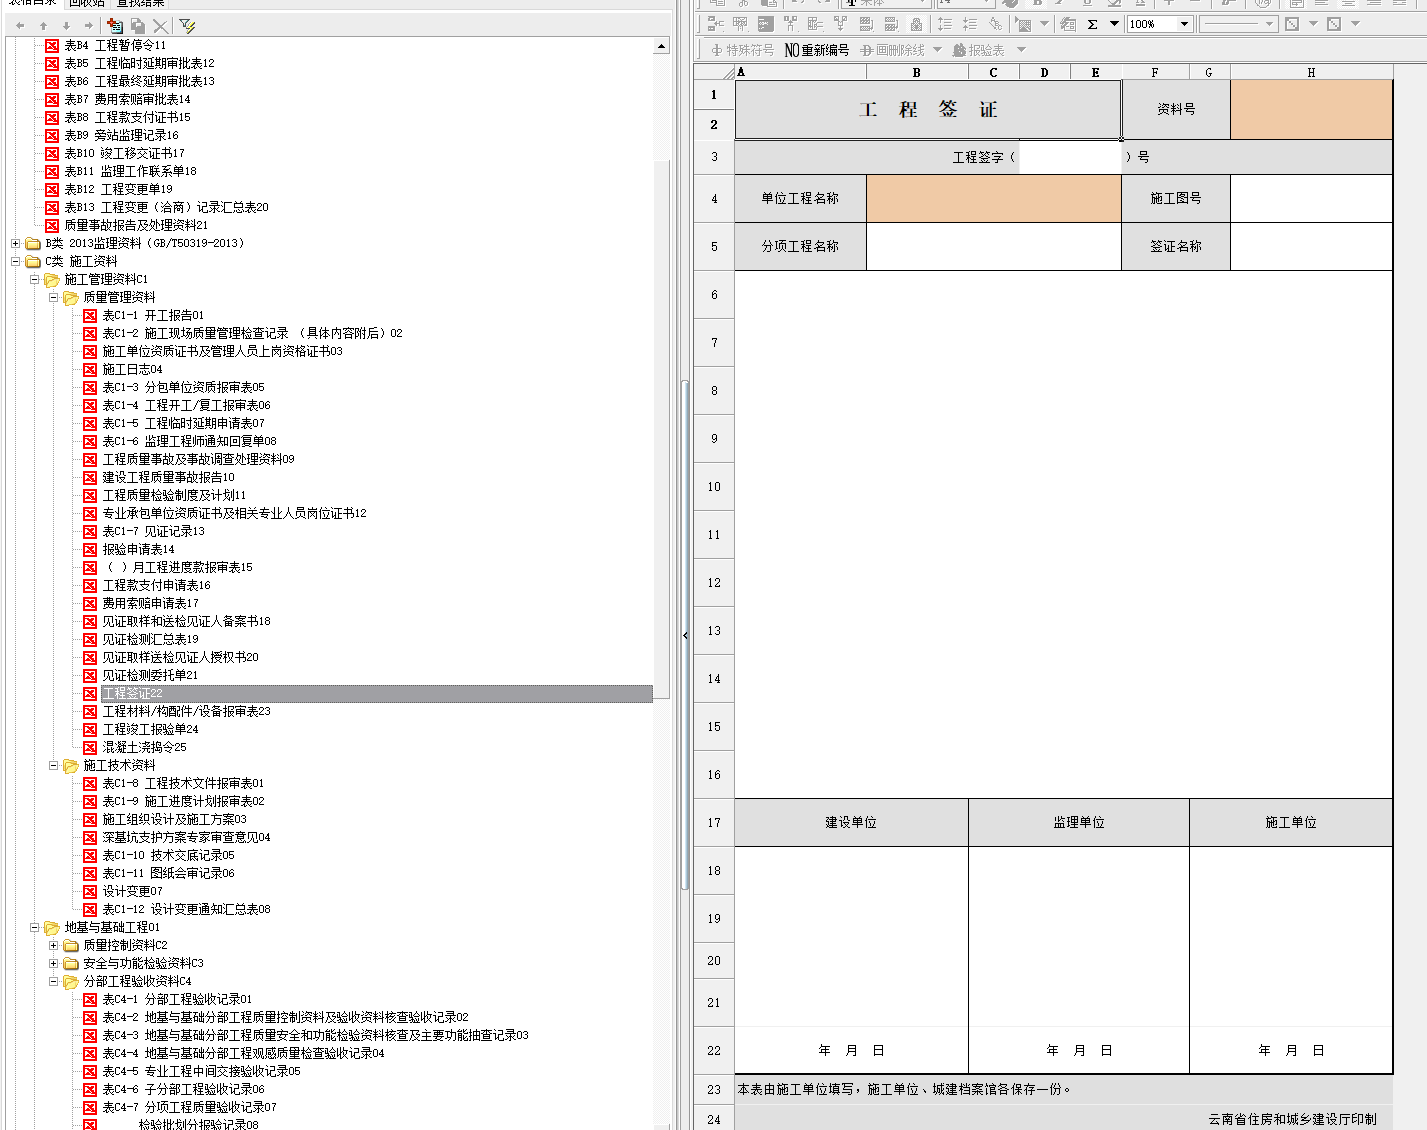Click the red icon beside 表C1-1 开工报告01

click(x=90, y=315)
